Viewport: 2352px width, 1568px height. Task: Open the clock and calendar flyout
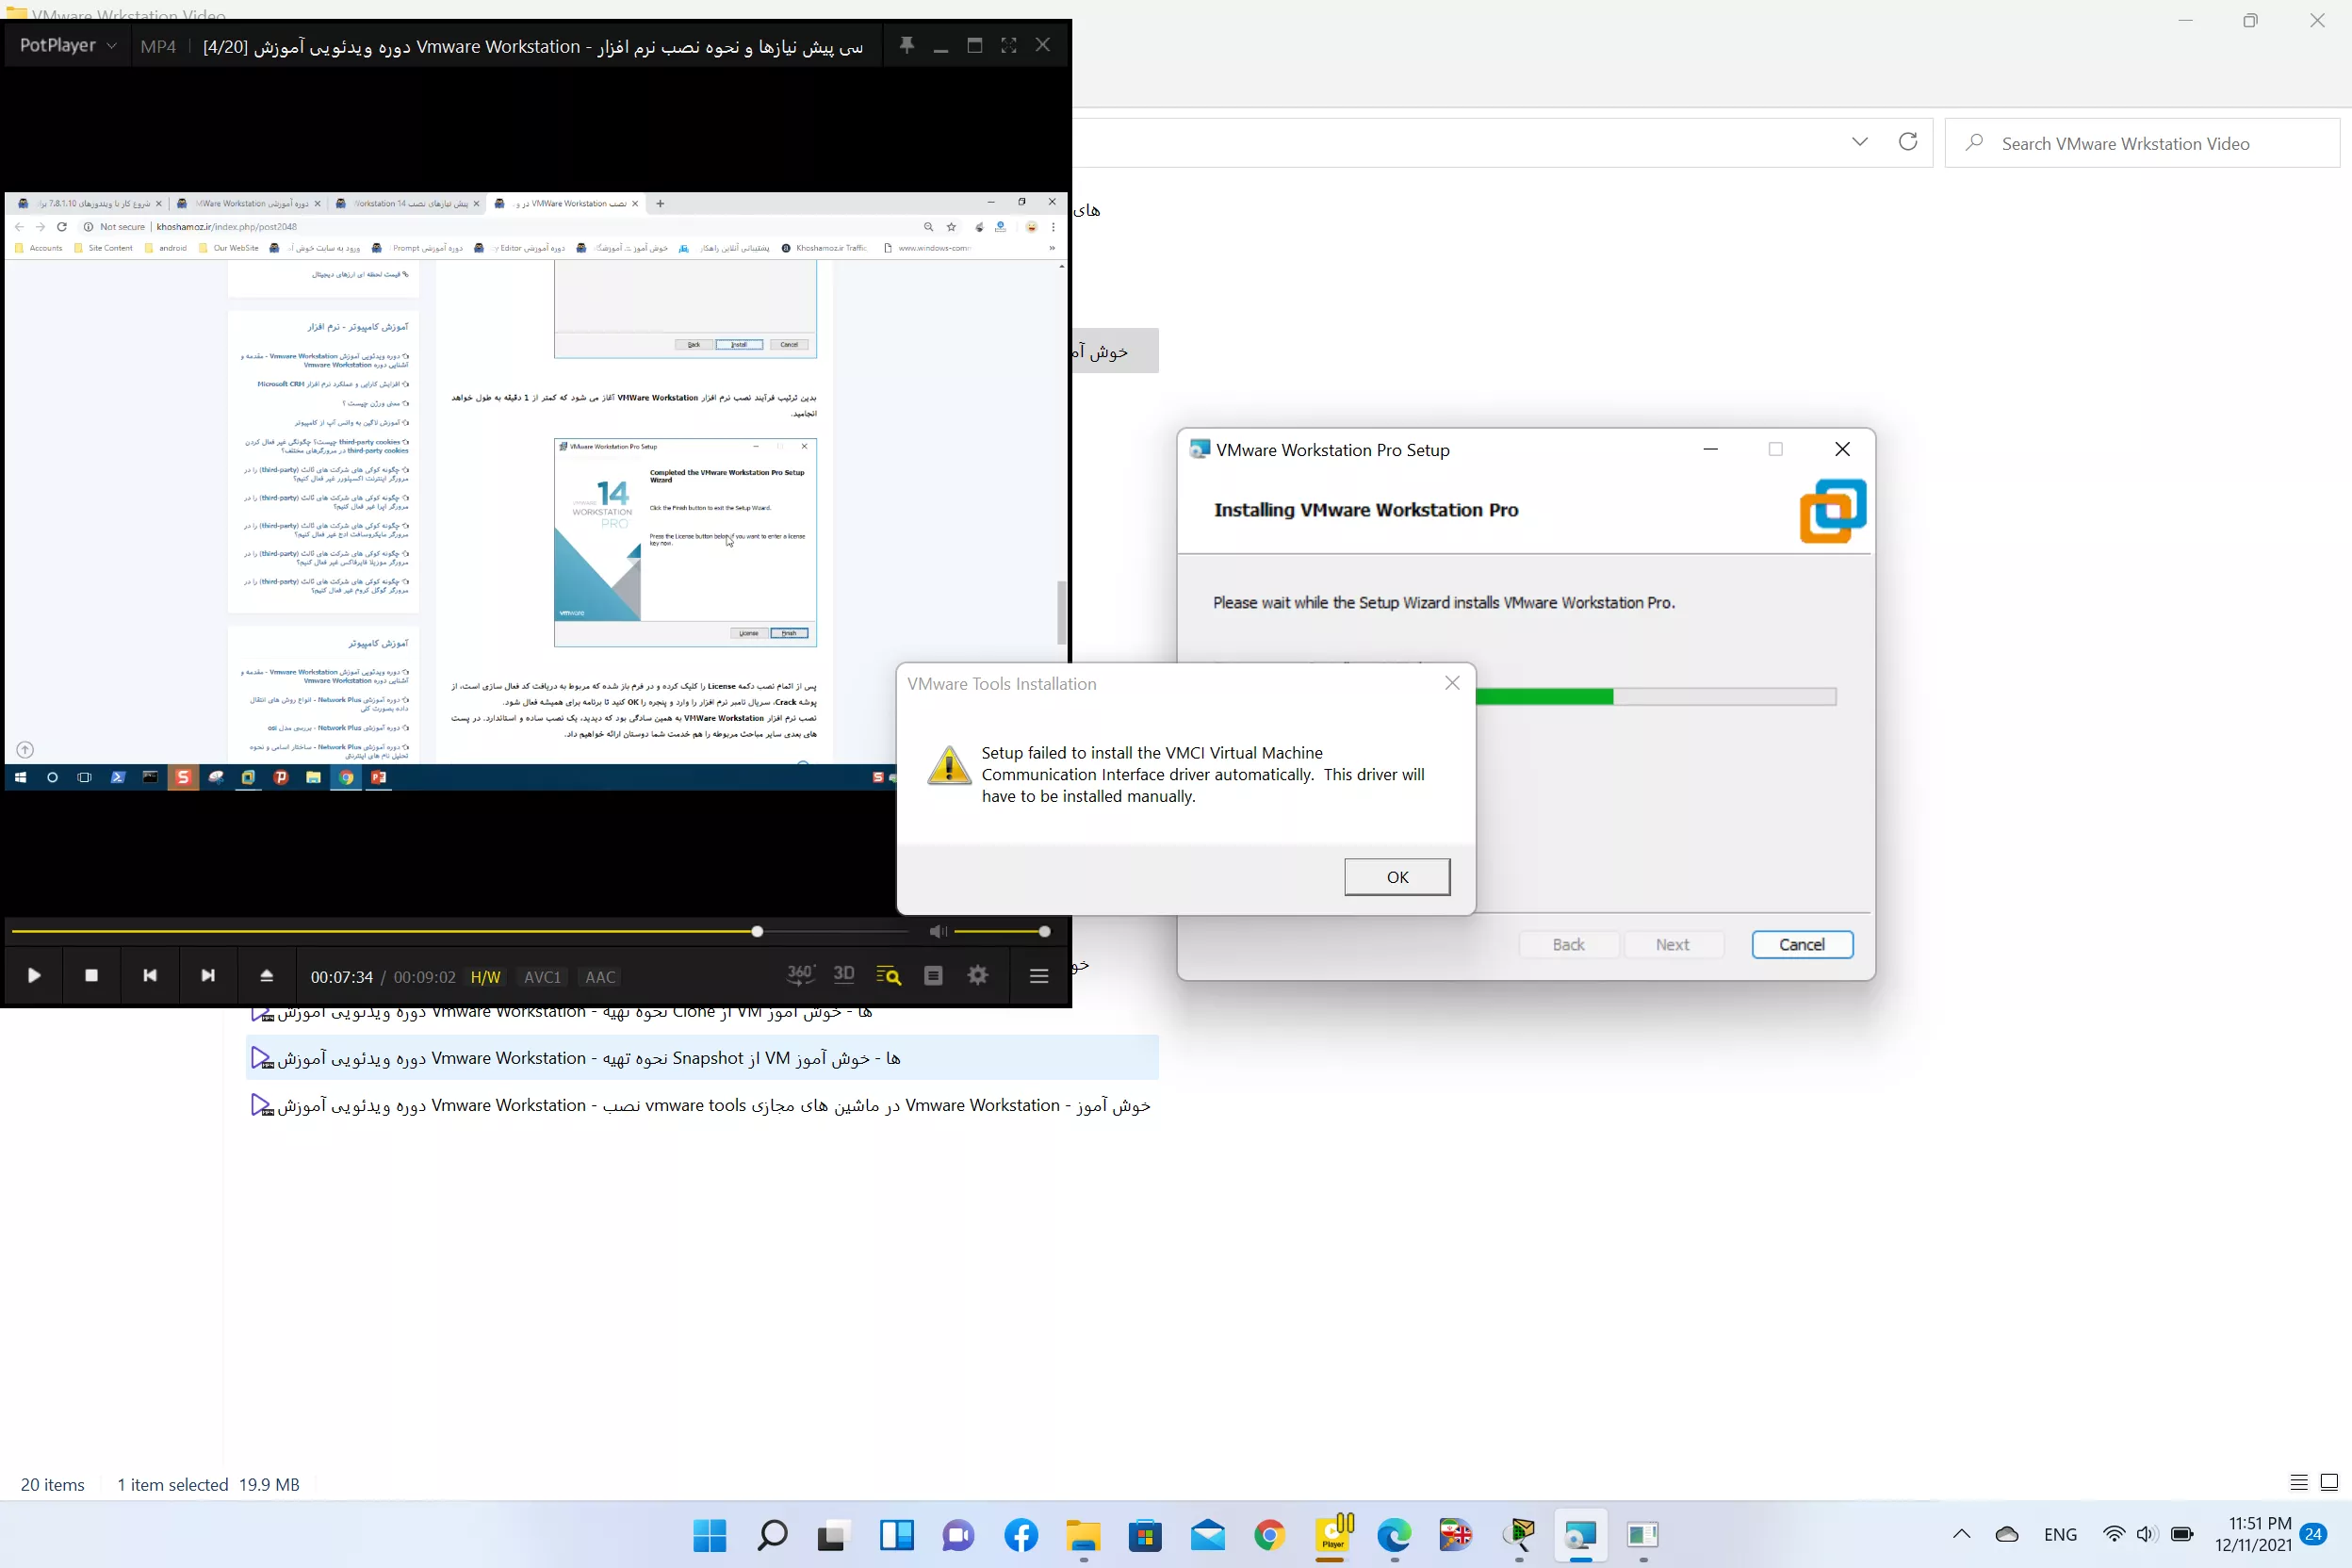pos(2253,1534)
